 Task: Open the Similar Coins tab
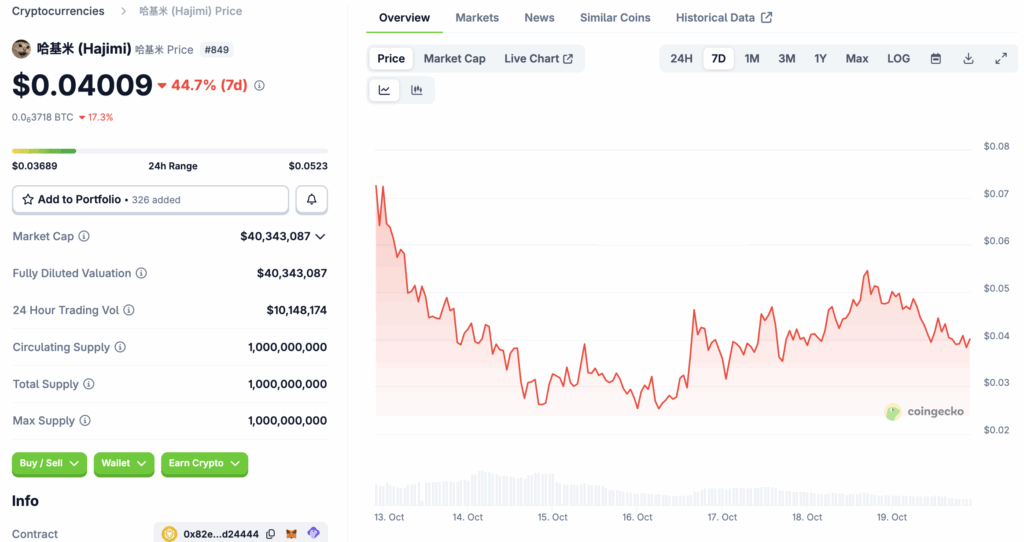615,18
